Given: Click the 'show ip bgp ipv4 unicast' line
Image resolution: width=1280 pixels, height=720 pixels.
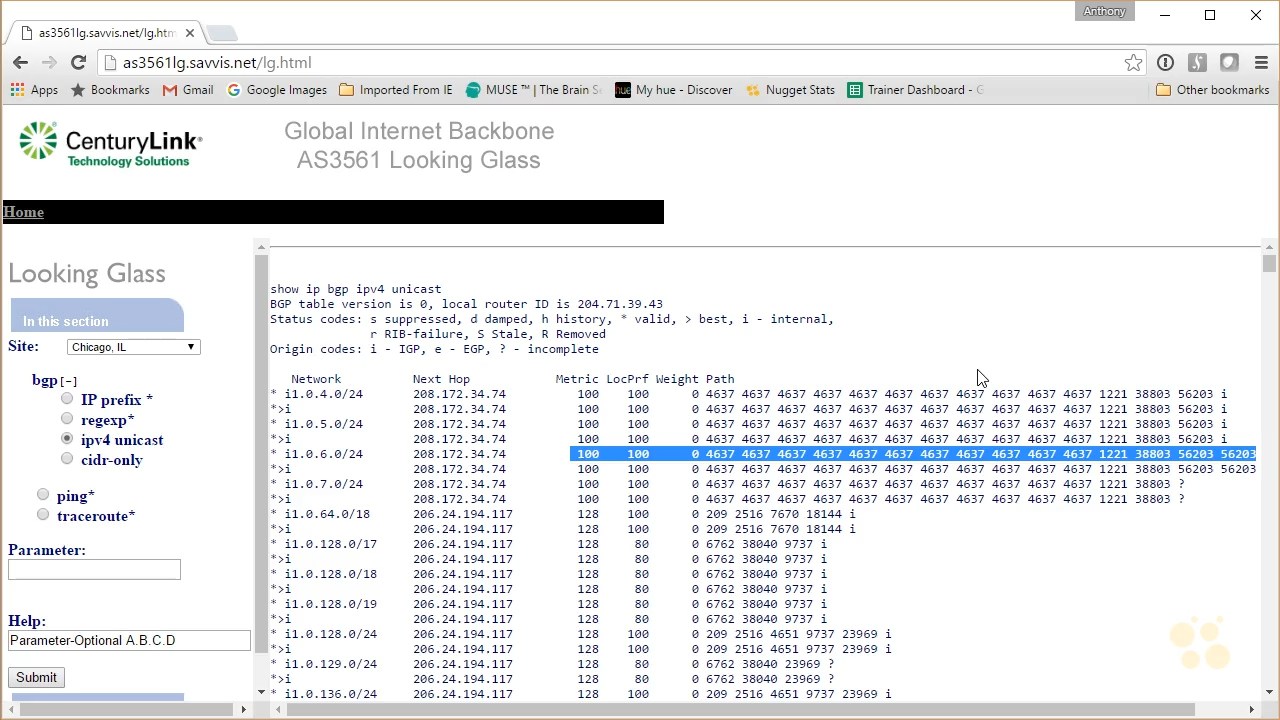Looking at the screenshot, I should [x=355, y=289].
